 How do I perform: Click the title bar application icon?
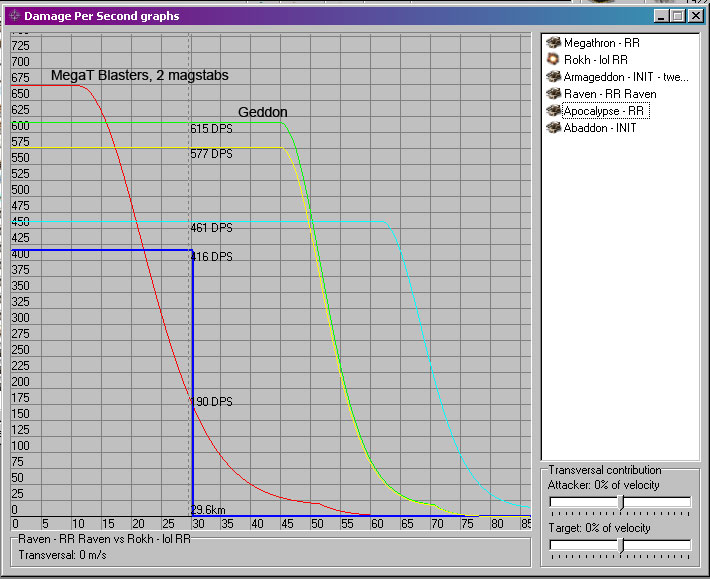click(x=13, y=16)
